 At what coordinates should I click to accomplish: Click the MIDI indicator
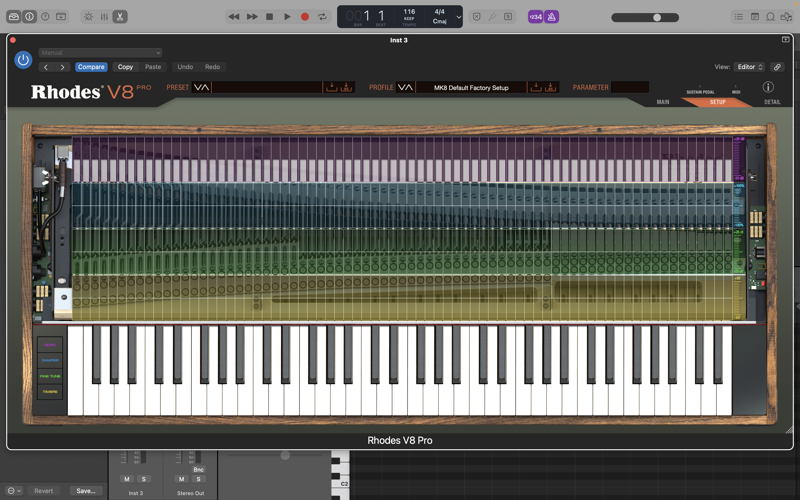736,90
